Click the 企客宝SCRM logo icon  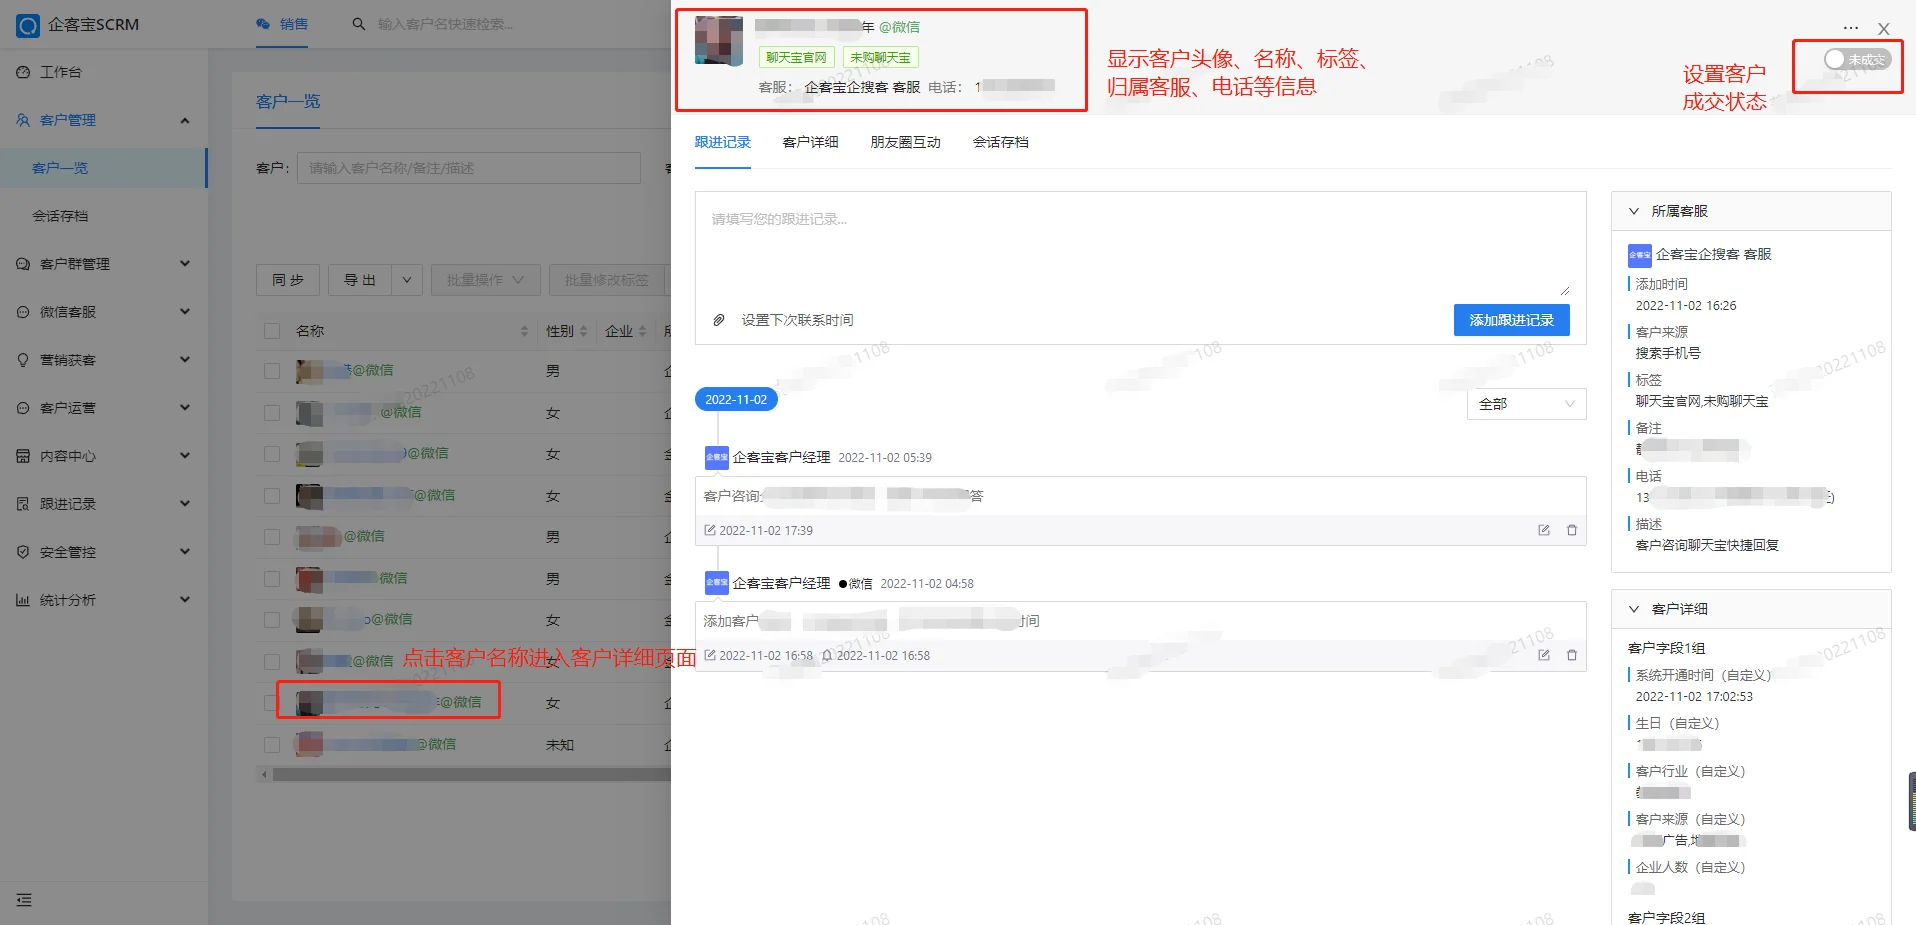pyautogui.click(x=28, y=25)
